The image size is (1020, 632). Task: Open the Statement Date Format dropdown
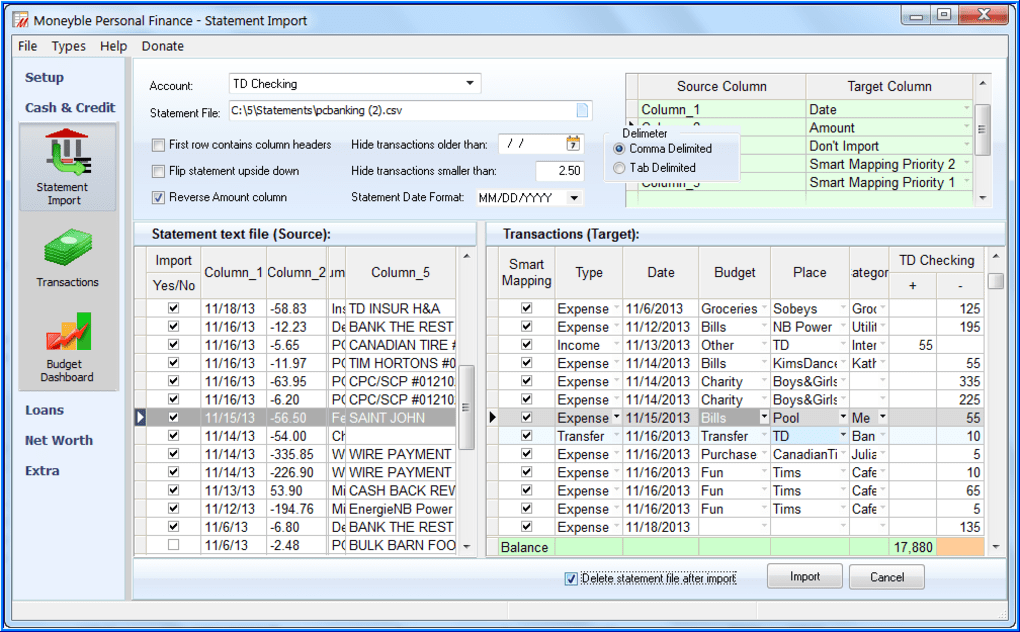click(x=574, y=197)
